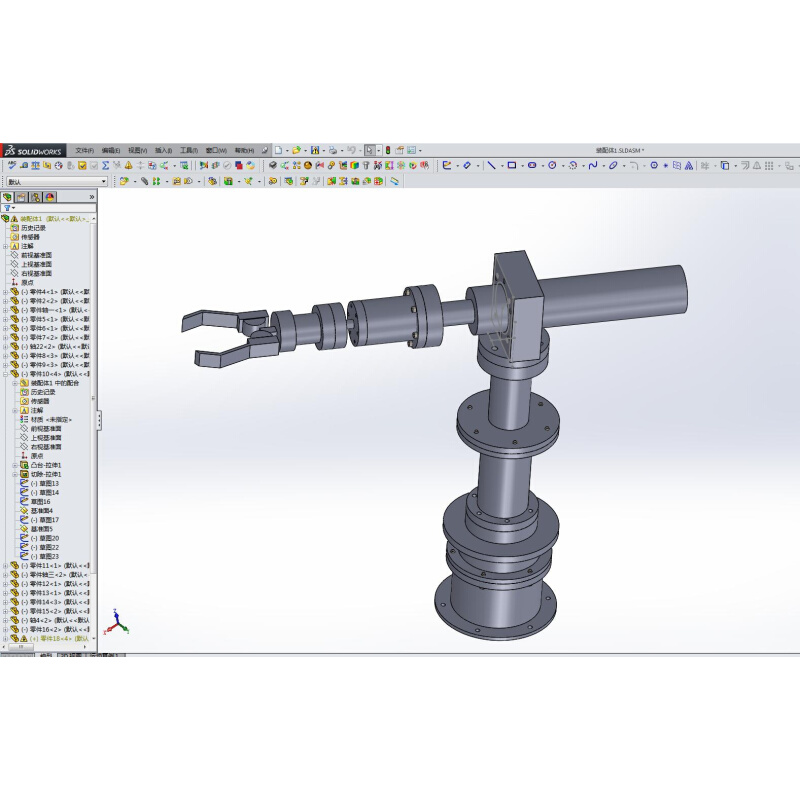Screen dimensions: 800x800
Task: Click the Save icon in top toolbar
Action: click(315, 150)
